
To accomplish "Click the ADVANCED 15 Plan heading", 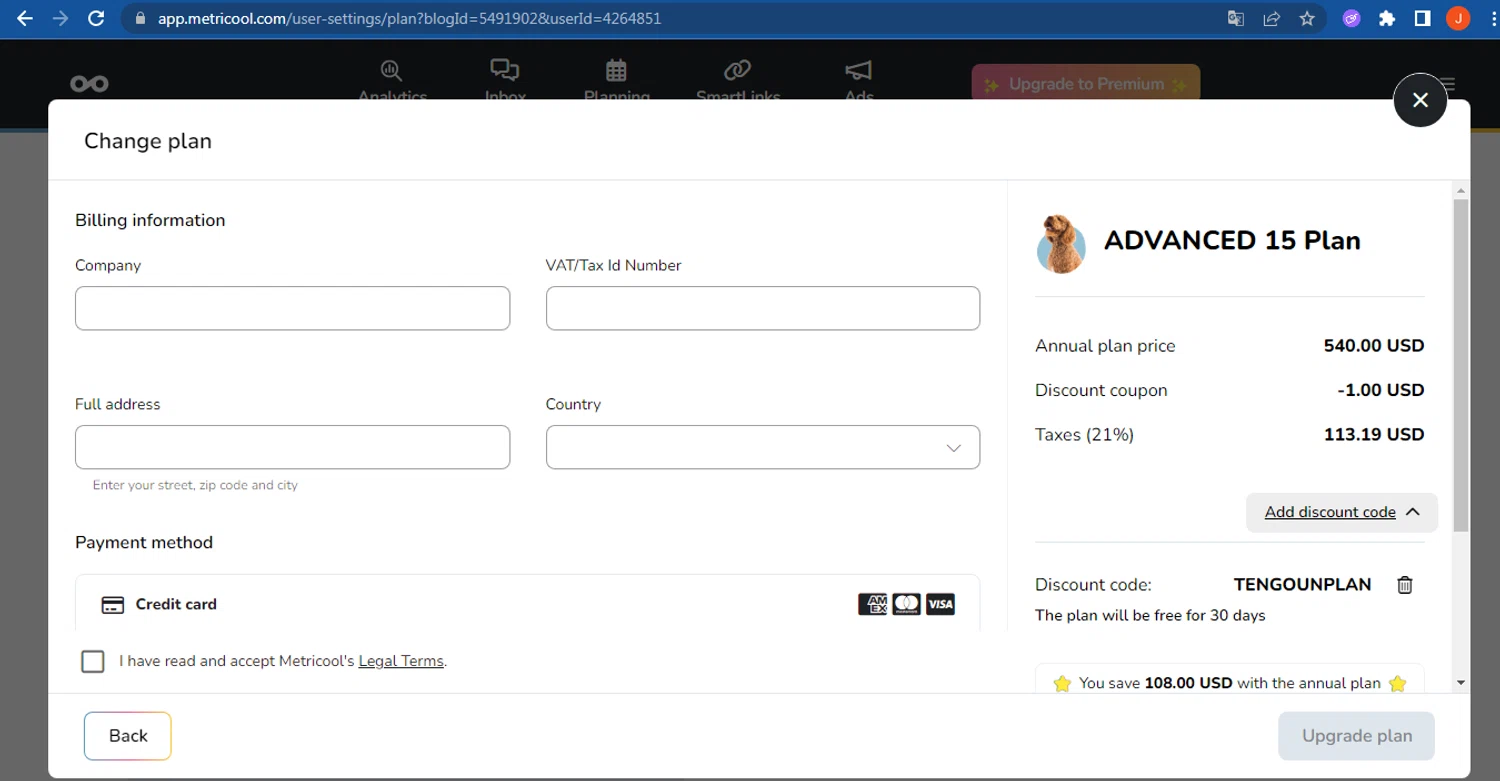I will [1232, 241].
